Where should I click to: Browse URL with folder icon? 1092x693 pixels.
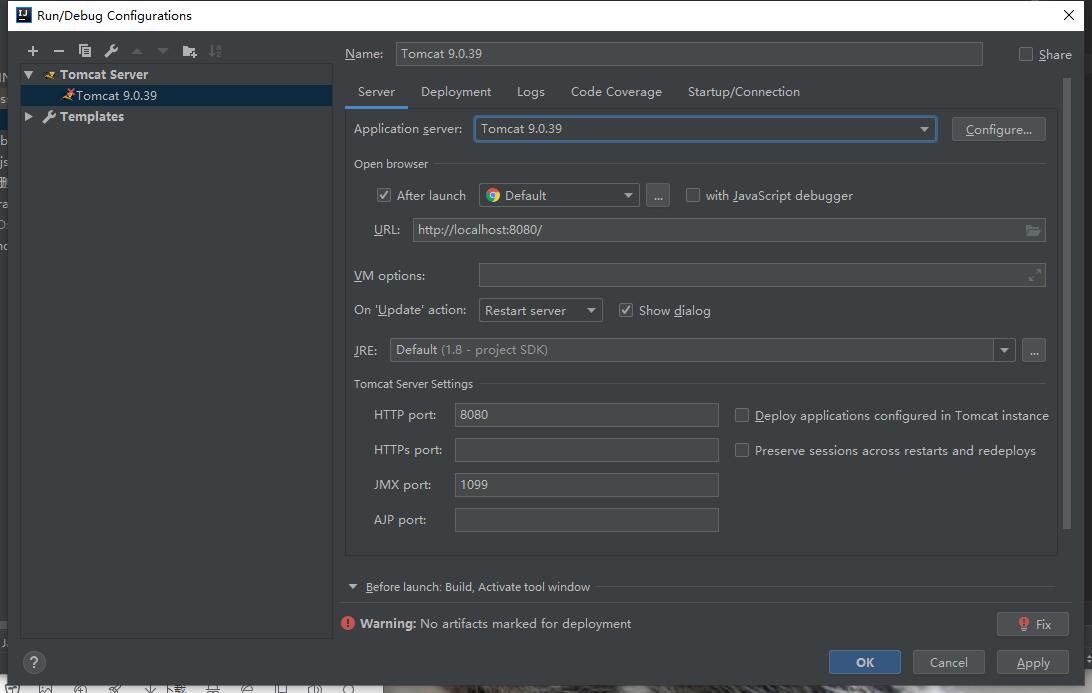pos(1032,230)
